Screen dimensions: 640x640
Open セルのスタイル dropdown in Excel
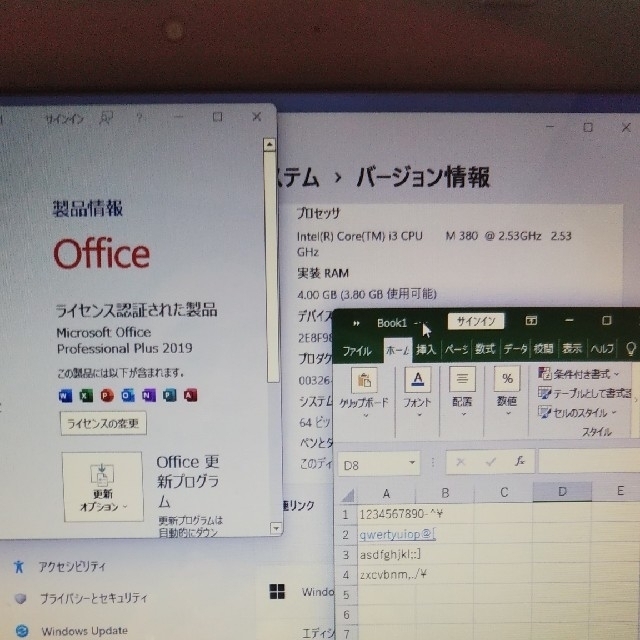(x=577, y=413)
